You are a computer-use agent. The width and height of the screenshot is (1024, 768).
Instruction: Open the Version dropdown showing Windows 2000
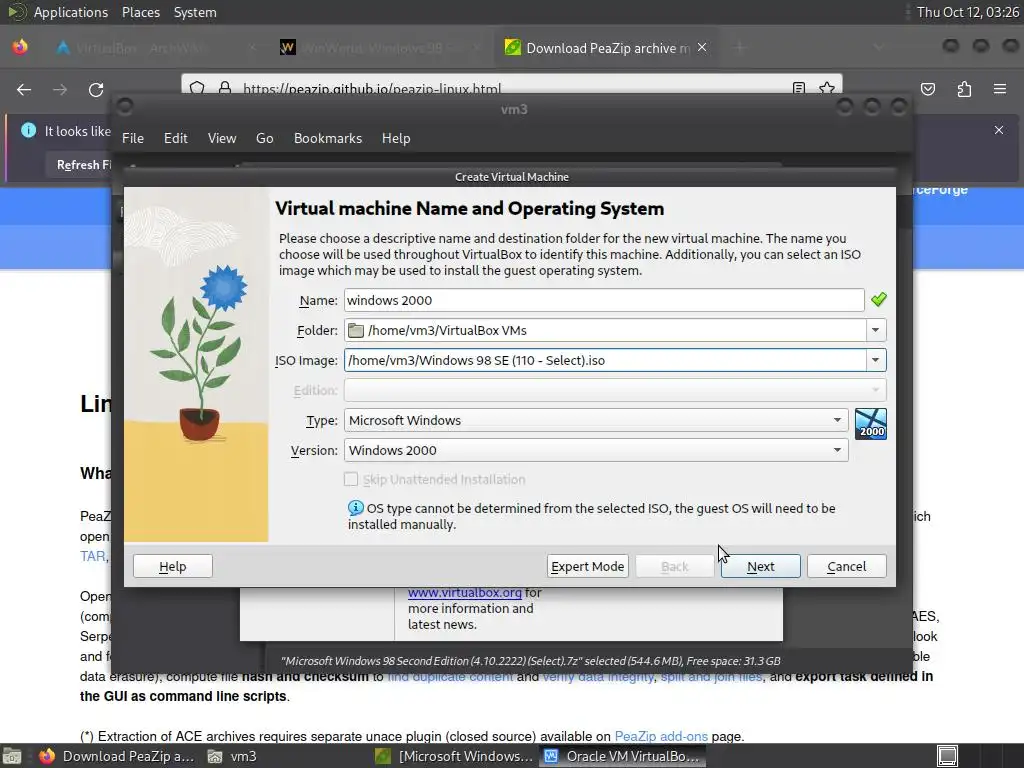click(x=596, y=451)
